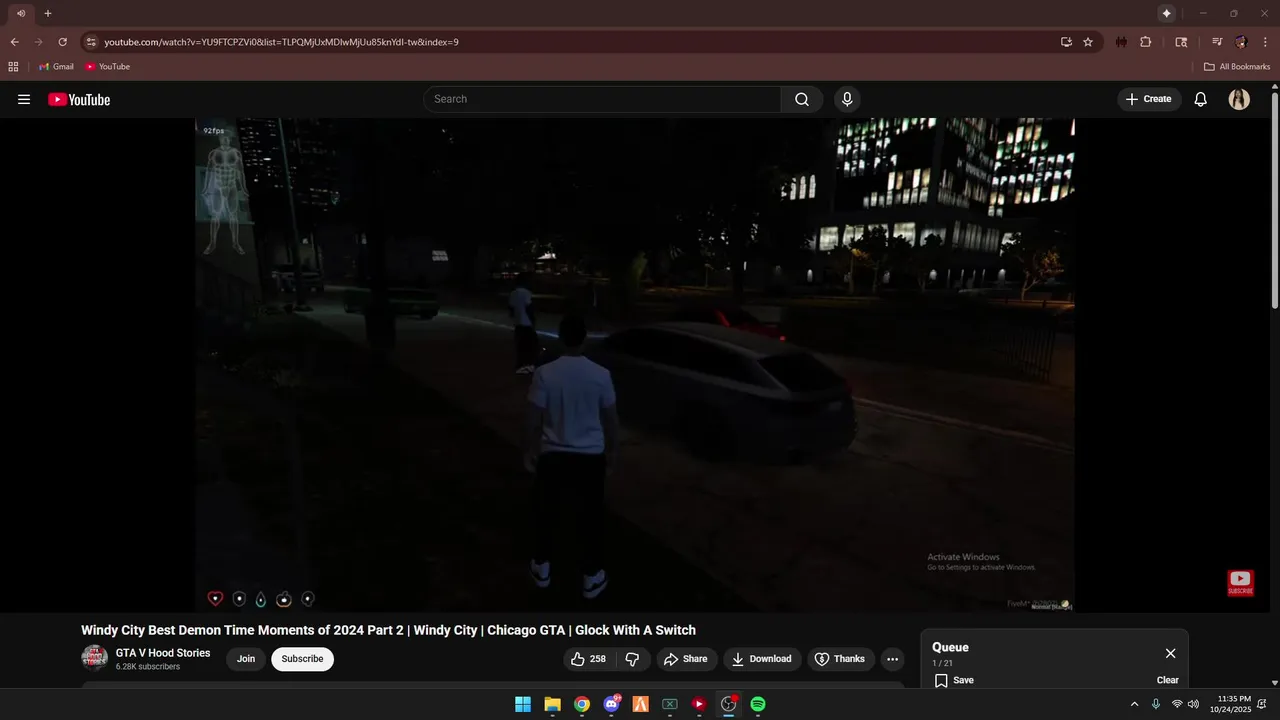The width and height of the screenshot is (1280, 720).
Task: Go to YouTube home via logo
Action: [79, 99]
